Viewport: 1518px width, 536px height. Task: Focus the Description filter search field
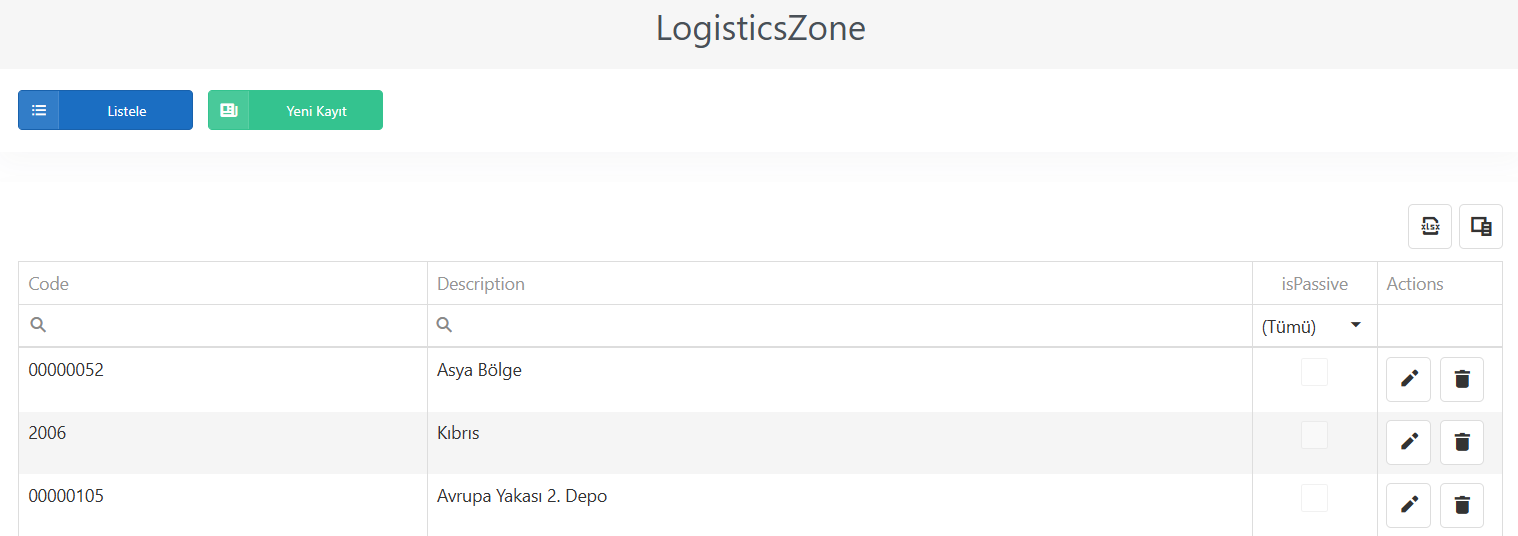click(x=840, y=326)
